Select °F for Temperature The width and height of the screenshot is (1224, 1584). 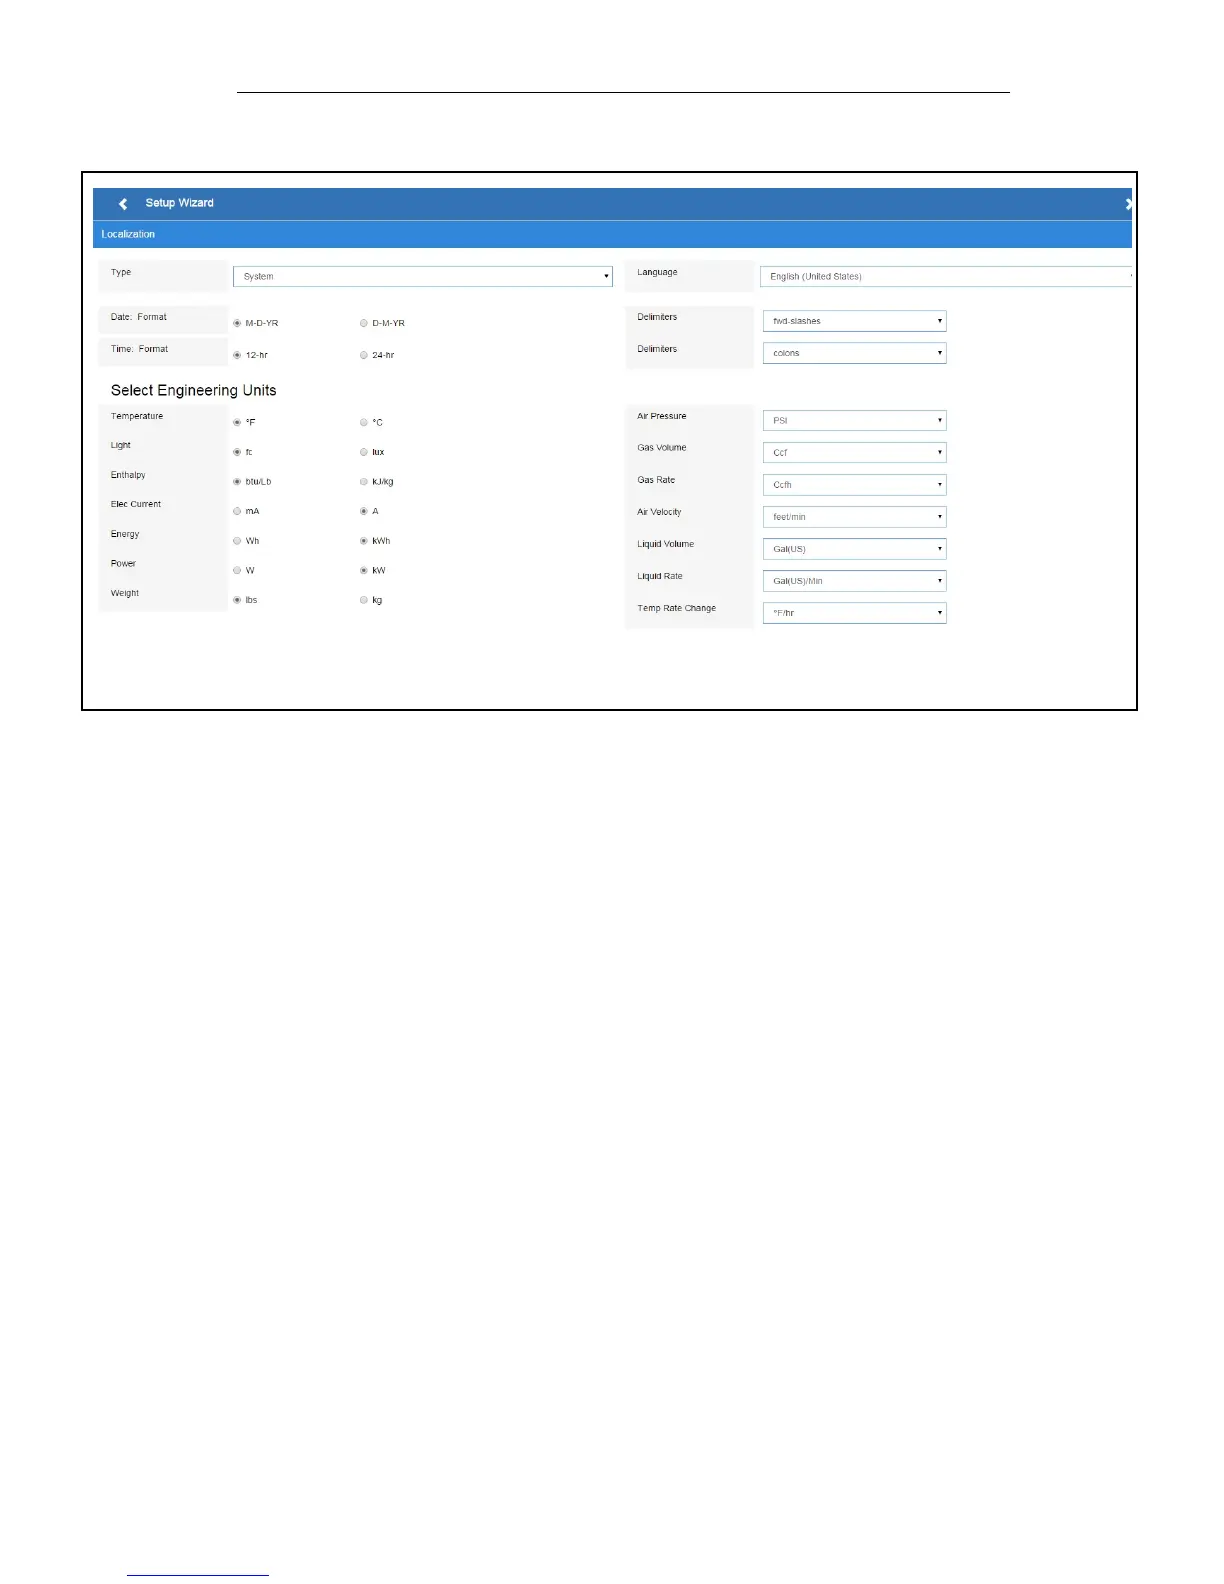click(237, 422)
